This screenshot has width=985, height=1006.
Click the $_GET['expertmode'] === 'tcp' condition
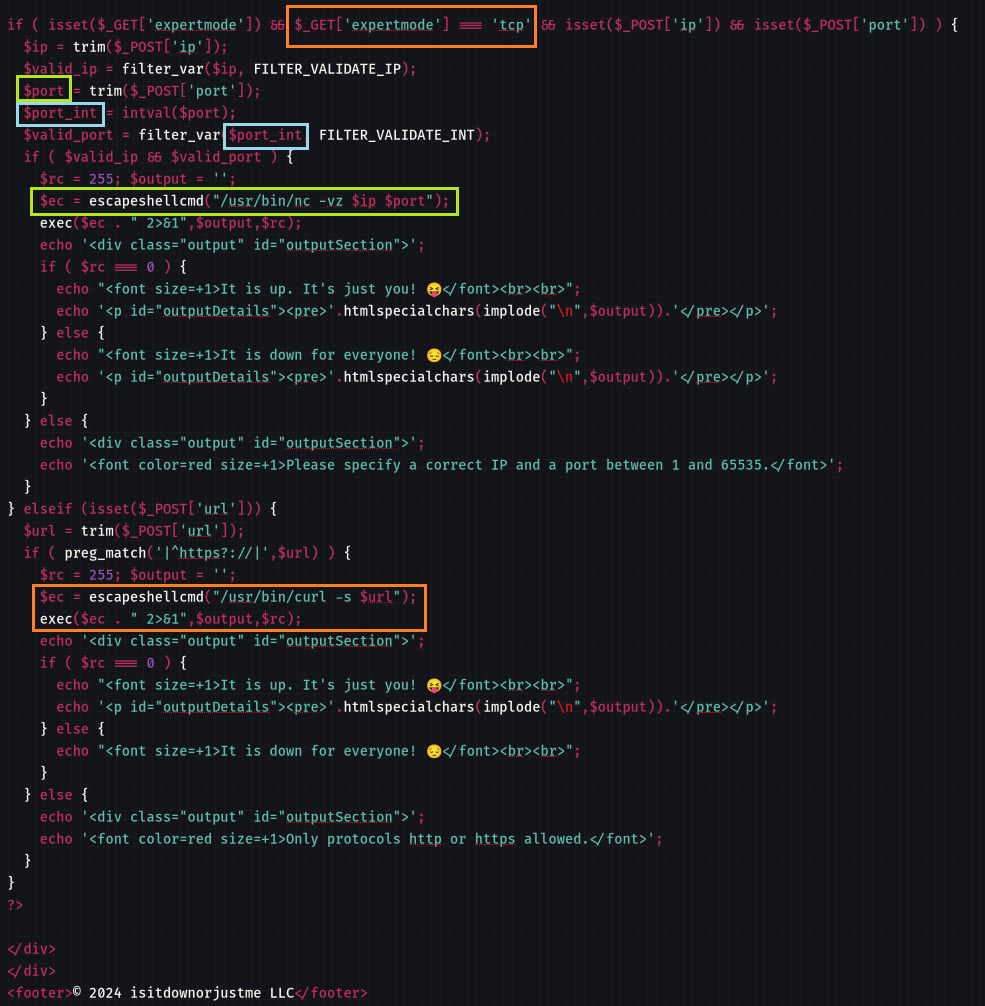coord(413,25)
